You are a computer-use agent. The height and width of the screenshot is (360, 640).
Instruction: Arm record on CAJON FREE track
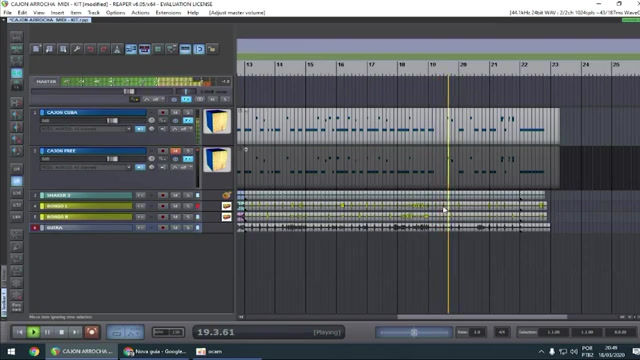[163, 151]
